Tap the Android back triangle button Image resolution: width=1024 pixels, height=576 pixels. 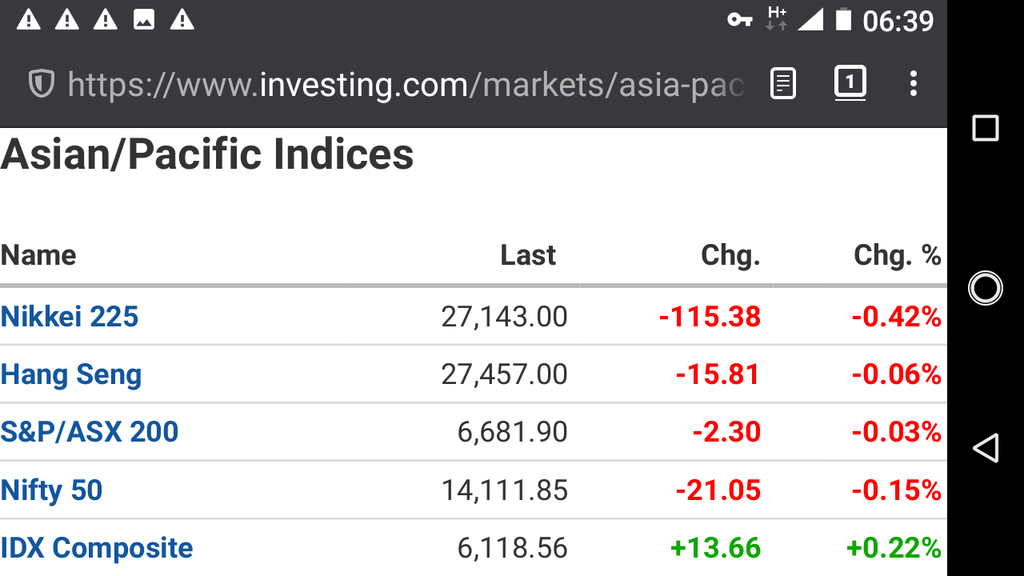pos(985,448)
